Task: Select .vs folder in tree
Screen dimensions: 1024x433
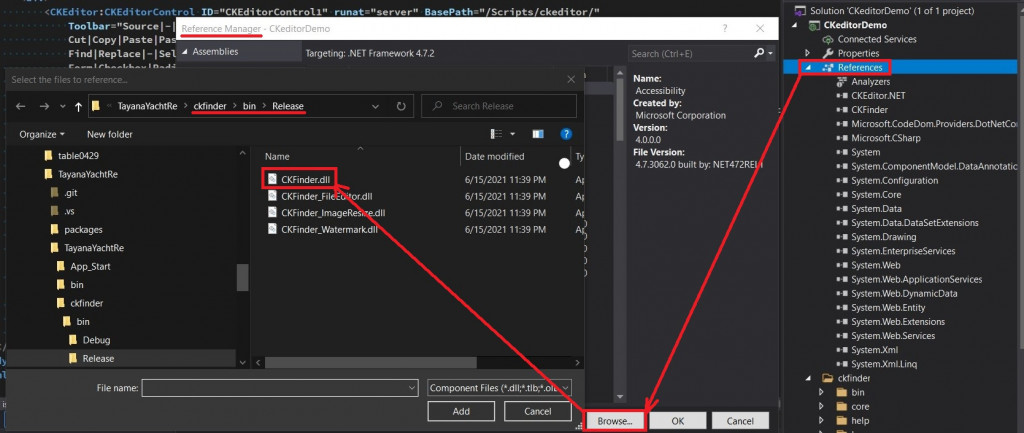Action: (x=69, y=211)
